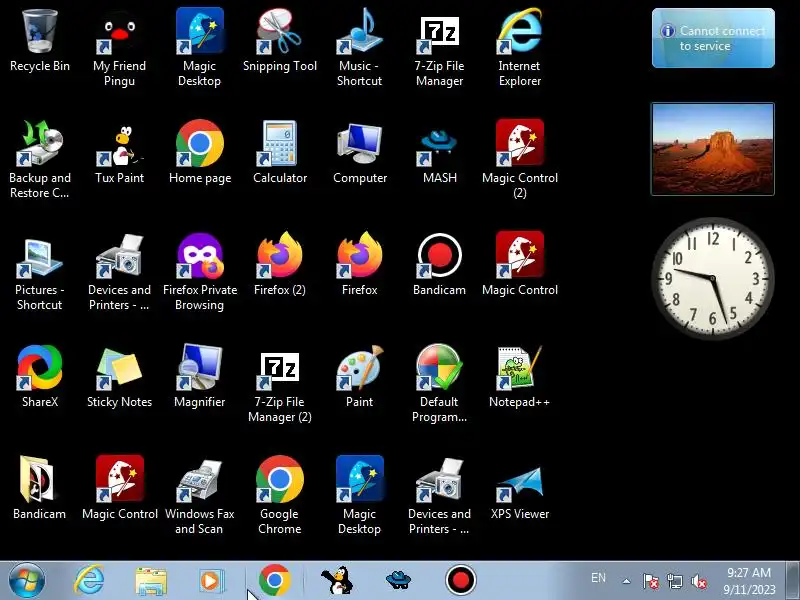
Task: Select Magic Desktop icon beside Snipping Tool
Action: (199, 47)
